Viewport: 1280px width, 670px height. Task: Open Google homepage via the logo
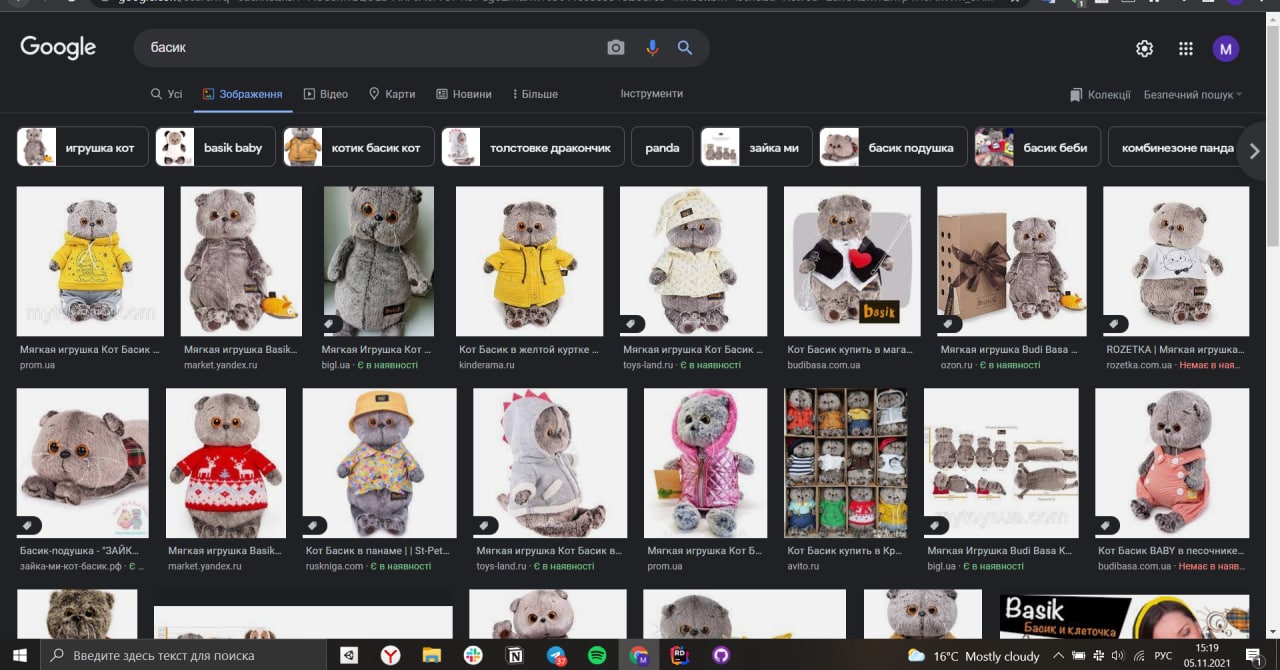point(58,47)
